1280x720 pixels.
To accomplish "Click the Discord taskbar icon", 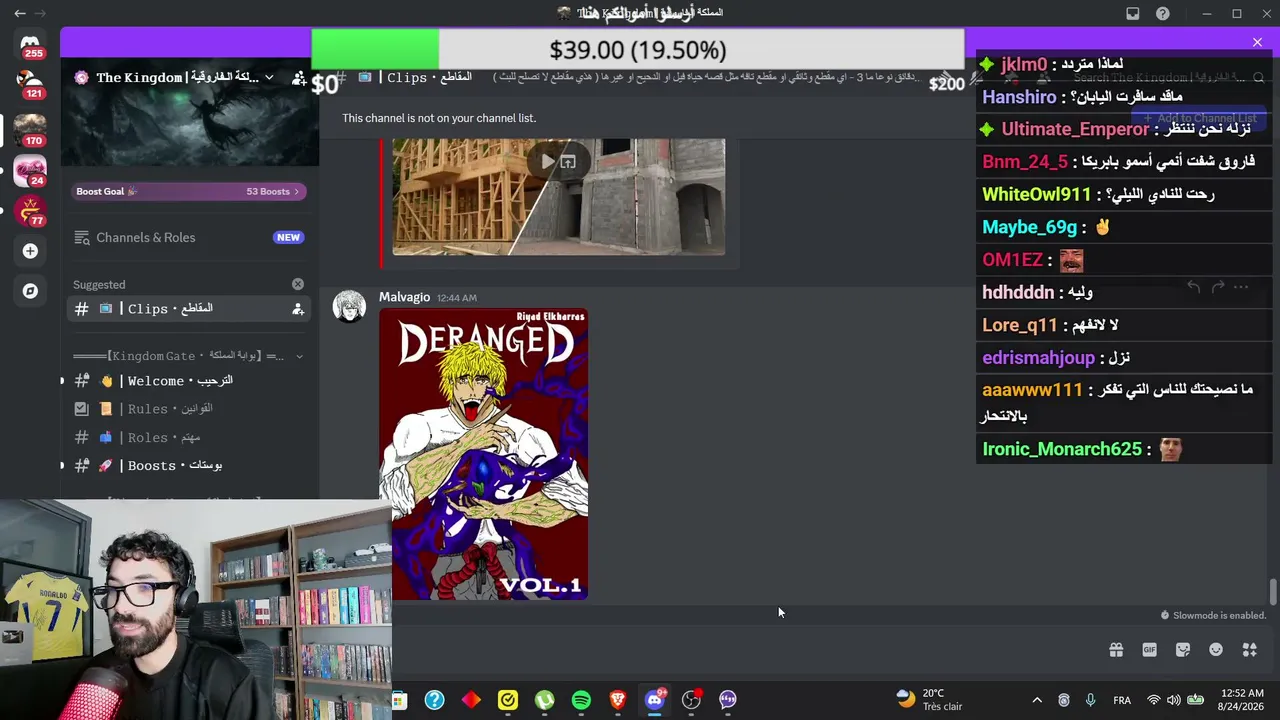I will point(655,700).
